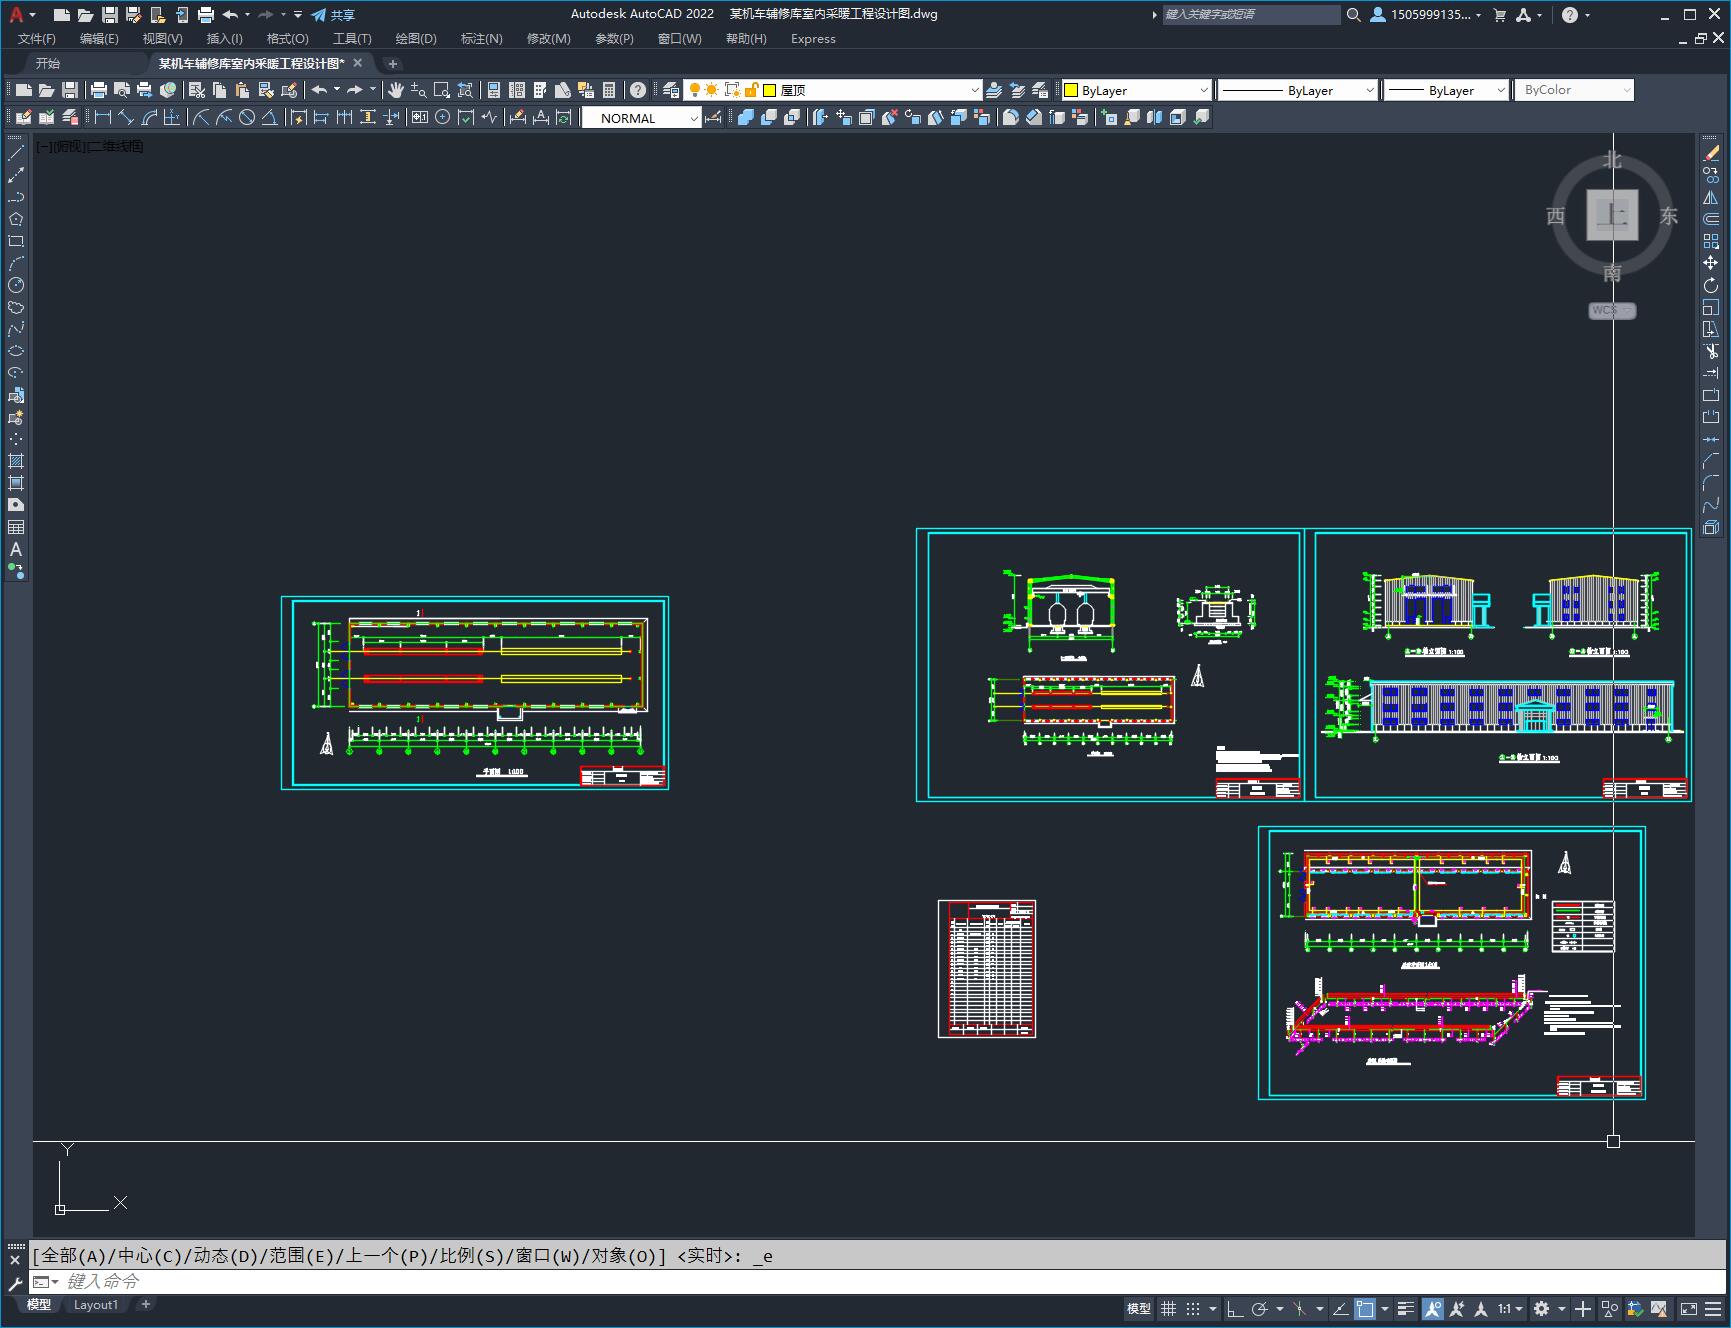Open the Hatch tool
Image resolution: width=1731 pixels, height=1328 pixels.
click(x=16, y=461)
